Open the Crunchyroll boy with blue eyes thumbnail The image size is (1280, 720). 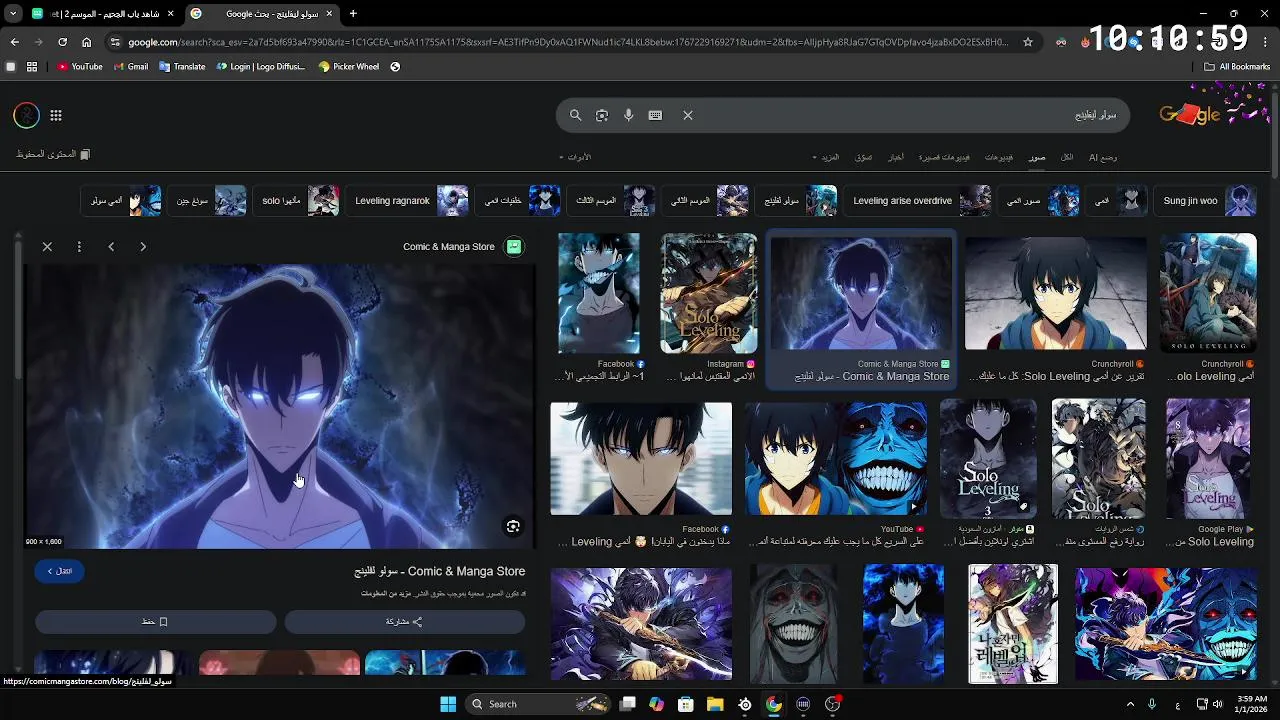coord(1055,293)
